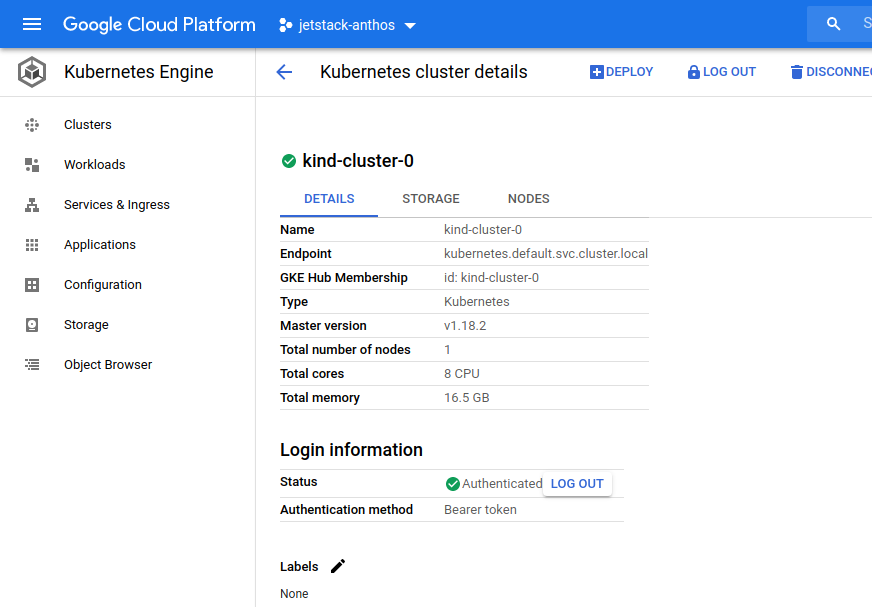Open the hamburger navigation menu
872x607 pixels.
tap(32, 24)
